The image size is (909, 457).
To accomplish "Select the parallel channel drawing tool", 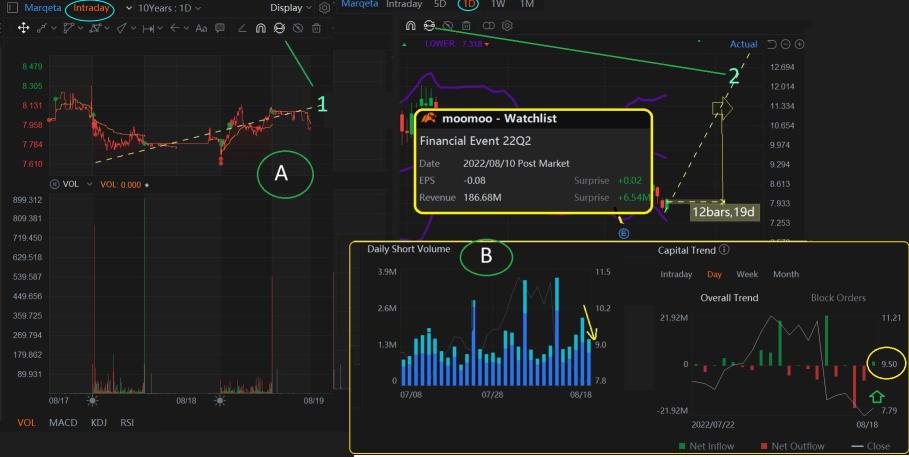I will pyautogui.click(x=69, y=28).
